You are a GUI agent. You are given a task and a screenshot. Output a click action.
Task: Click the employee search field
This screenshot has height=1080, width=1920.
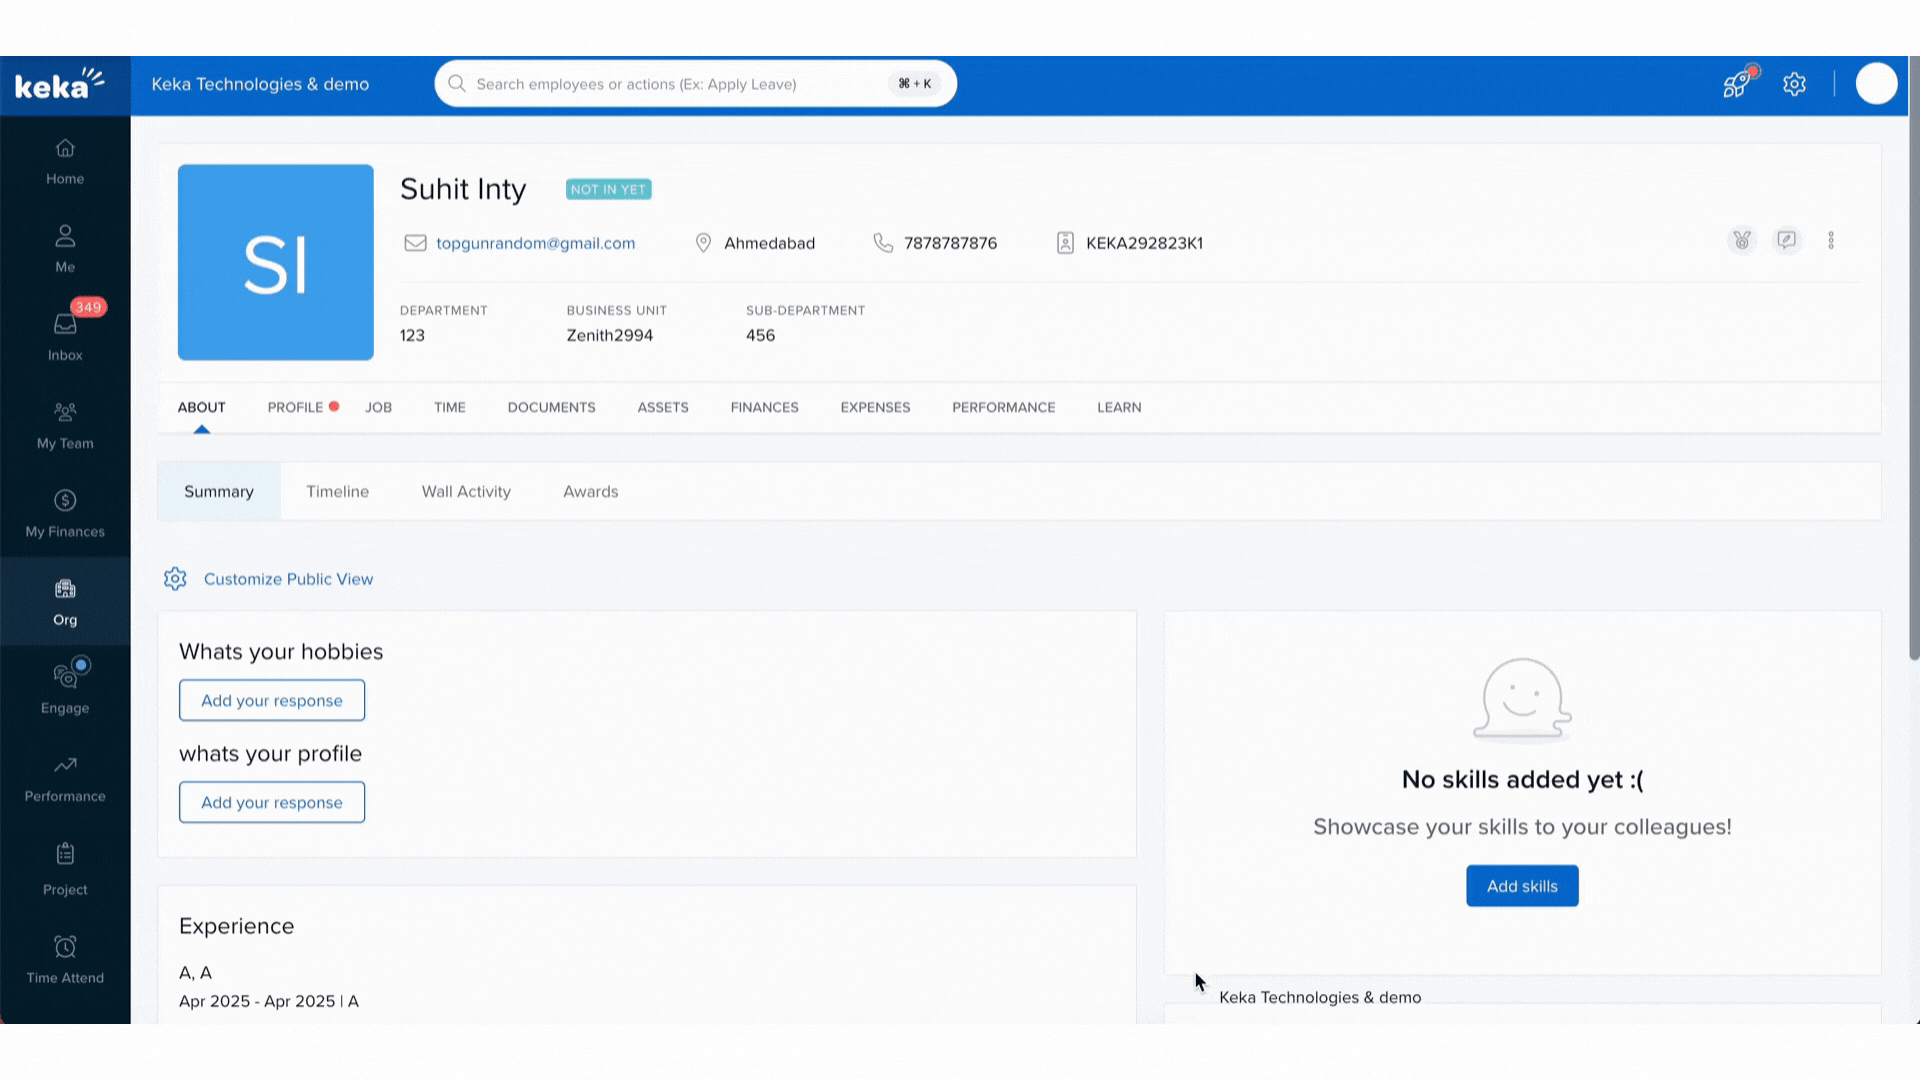tap(680, 84)
